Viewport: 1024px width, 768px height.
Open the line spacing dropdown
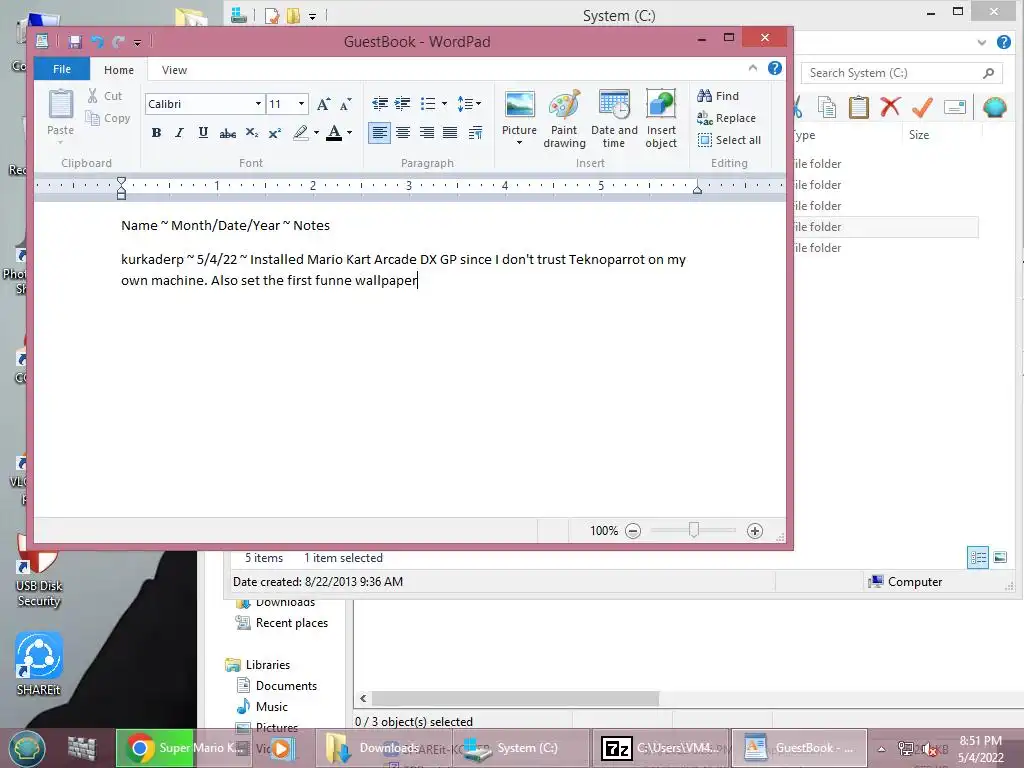coord(469,104)
